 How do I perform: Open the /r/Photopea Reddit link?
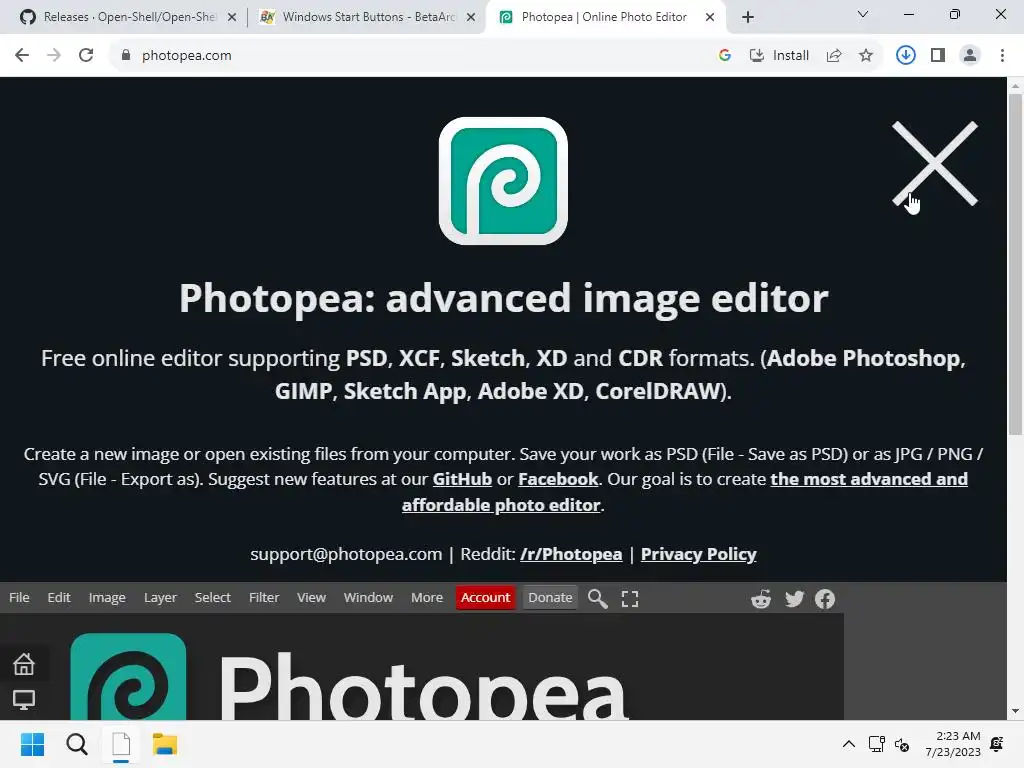click(x=571, y=554)
